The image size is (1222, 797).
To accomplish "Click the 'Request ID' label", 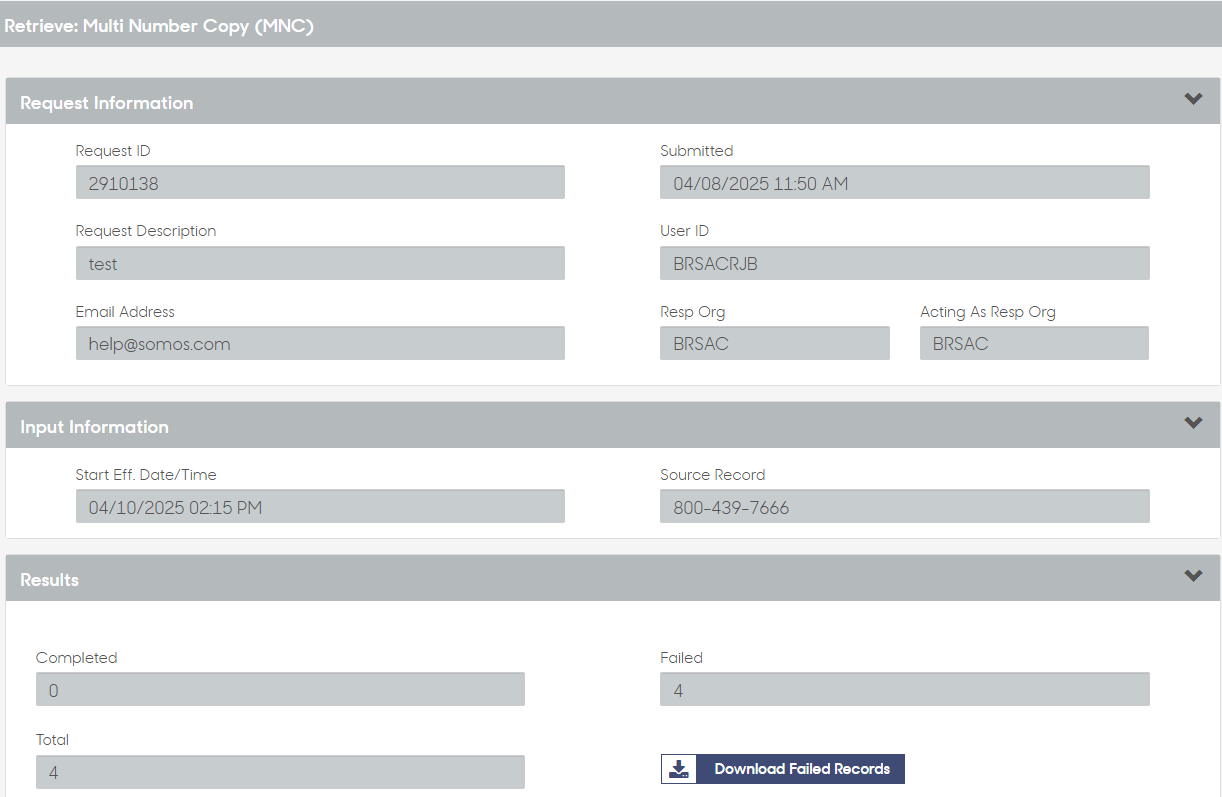I will (113, 151).
